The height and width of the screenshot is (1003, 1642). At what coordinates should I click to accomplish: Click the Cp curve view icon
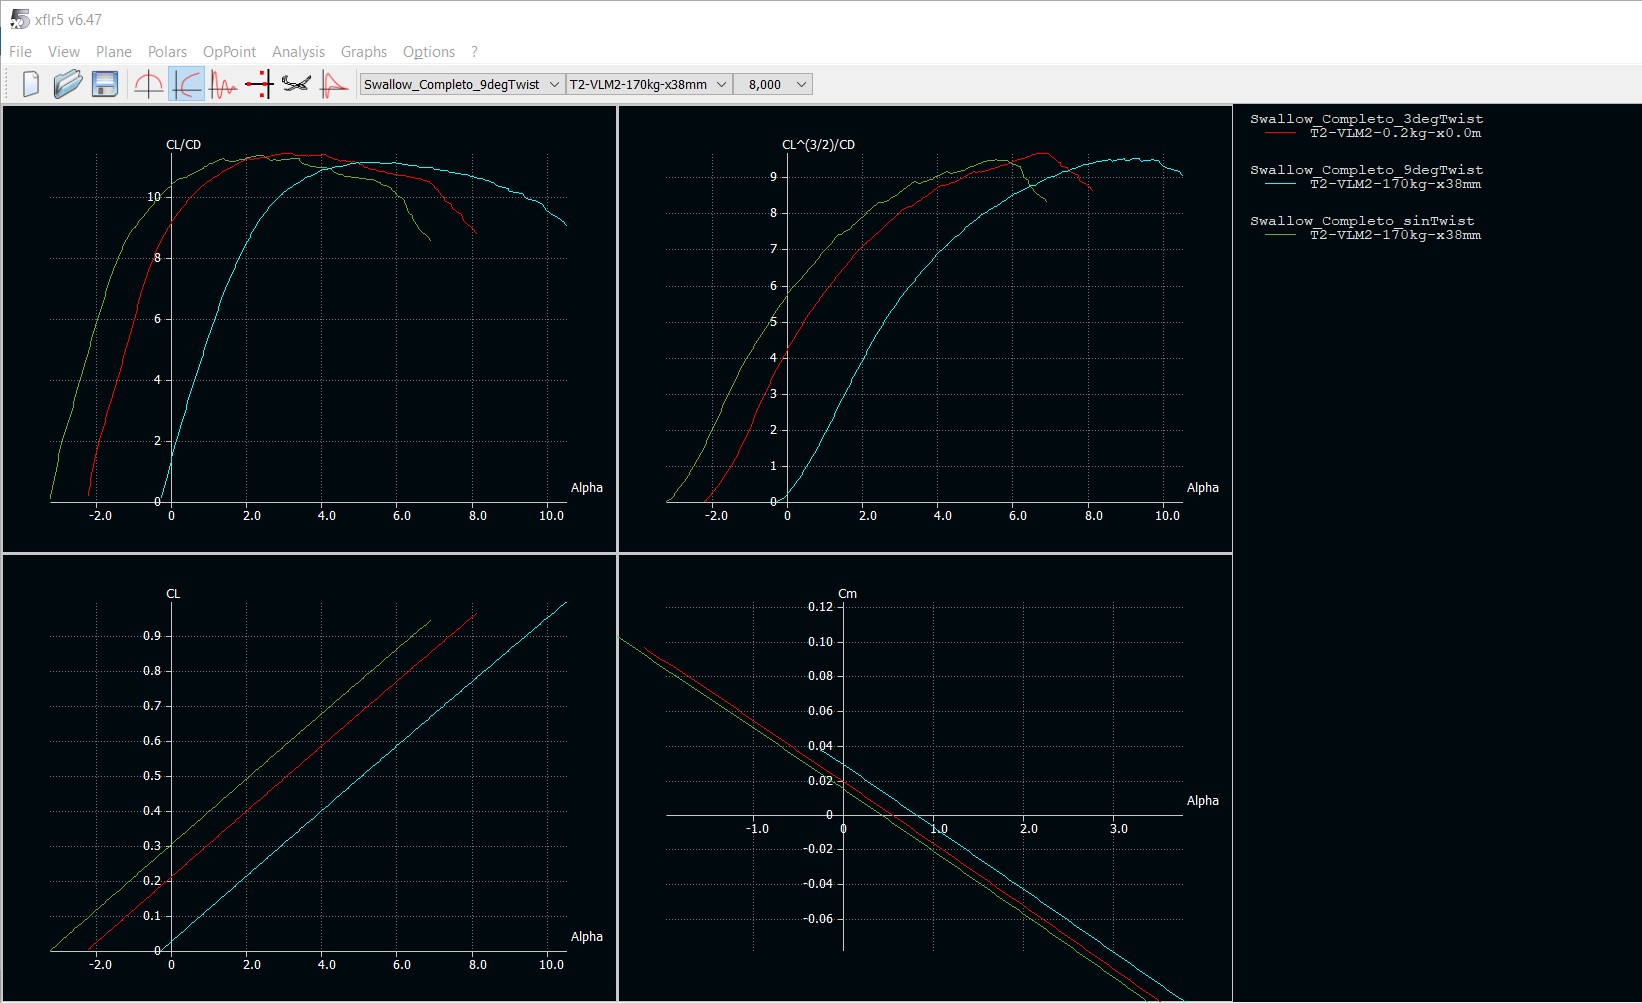(x=334, y=85)
